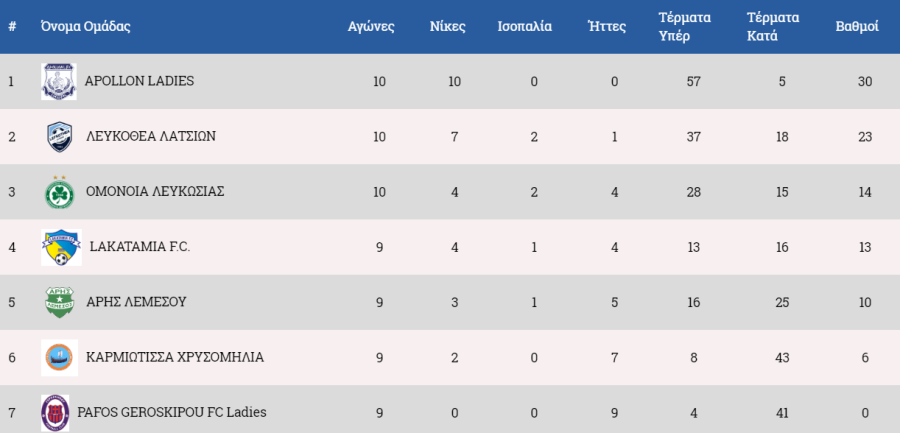Click the Αγώνες column header
The width and height of the screenshot is (900, 433).
click(x=371, y=27)
